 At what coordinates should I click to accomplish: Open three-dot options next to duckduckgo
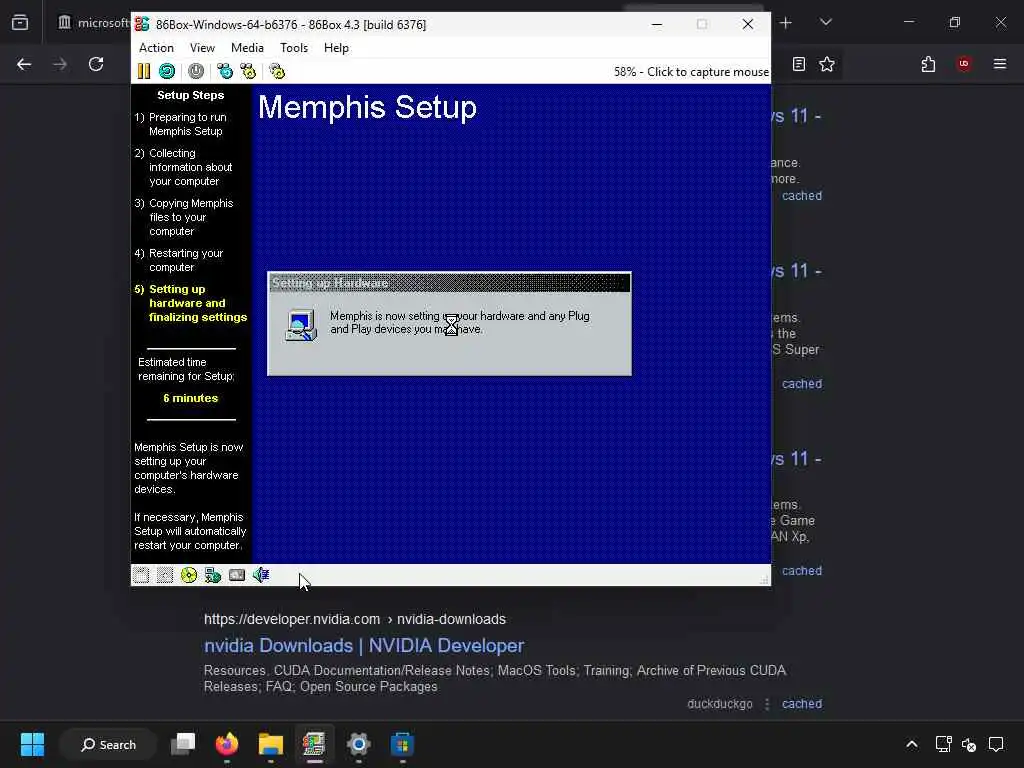767,703
